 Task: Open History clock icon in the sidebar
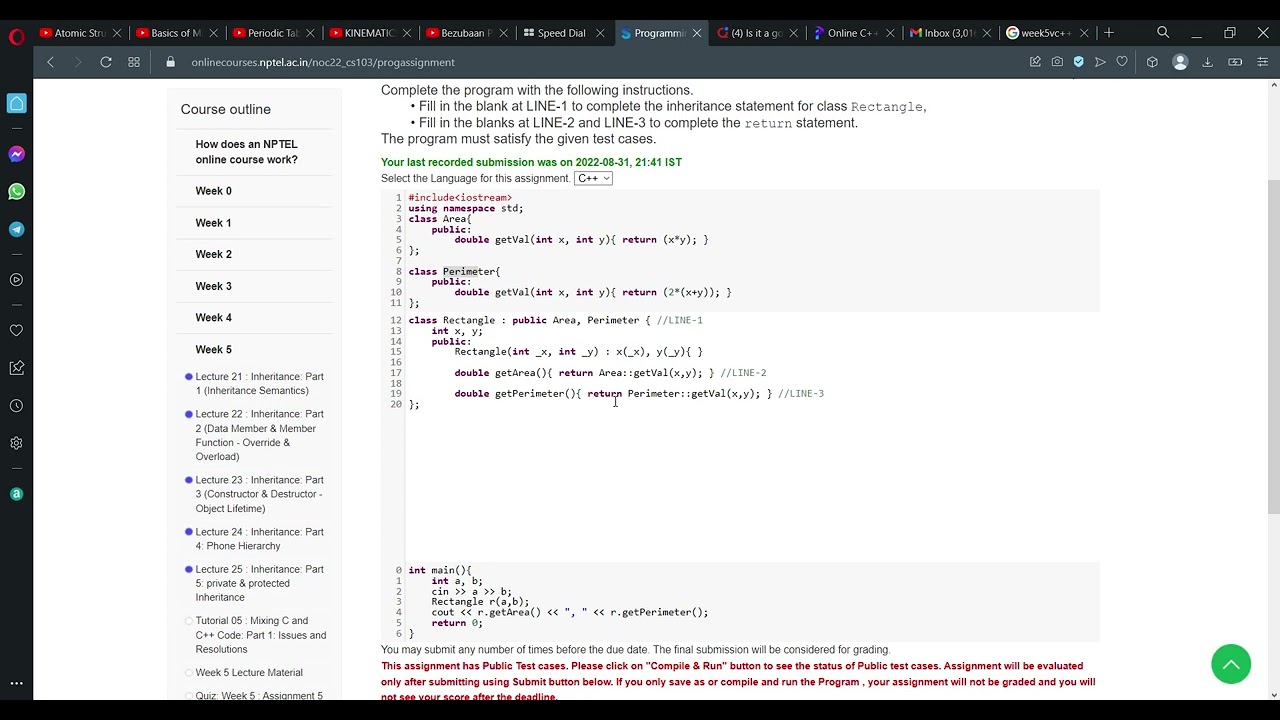coord(17,406)
